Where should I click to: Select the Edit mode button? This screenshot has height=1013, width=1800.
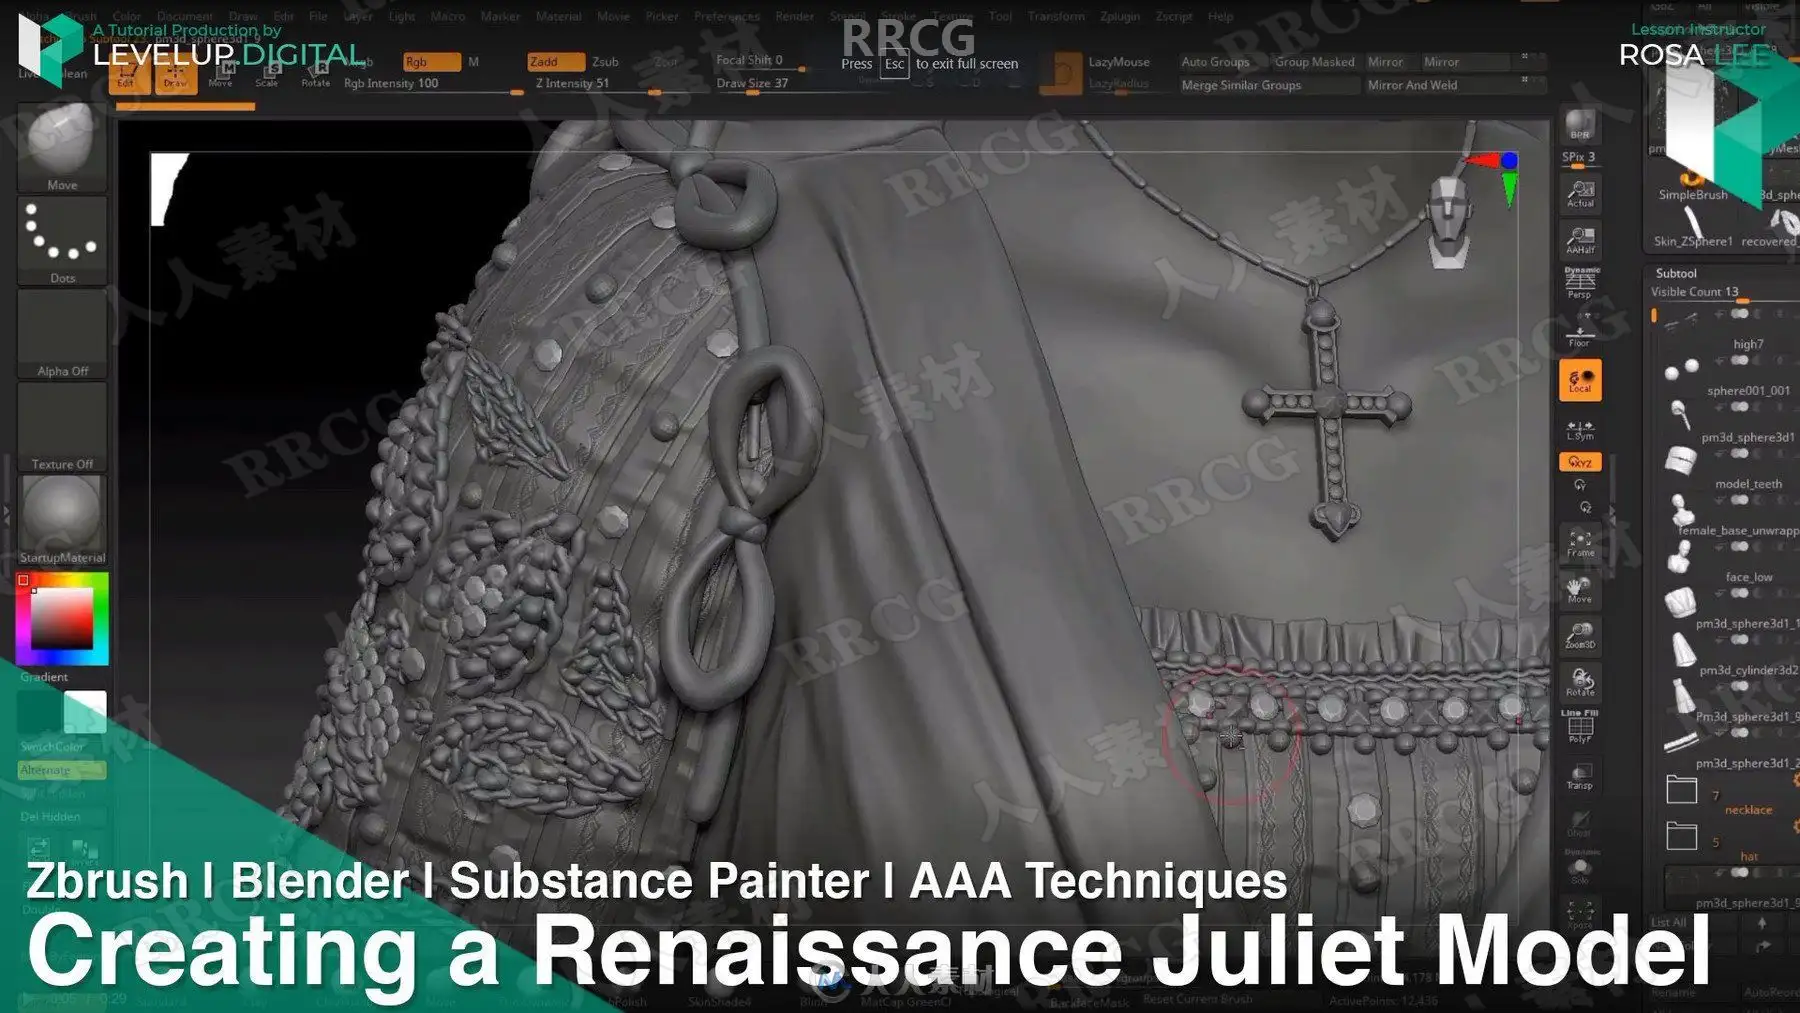tap(127, 75)
